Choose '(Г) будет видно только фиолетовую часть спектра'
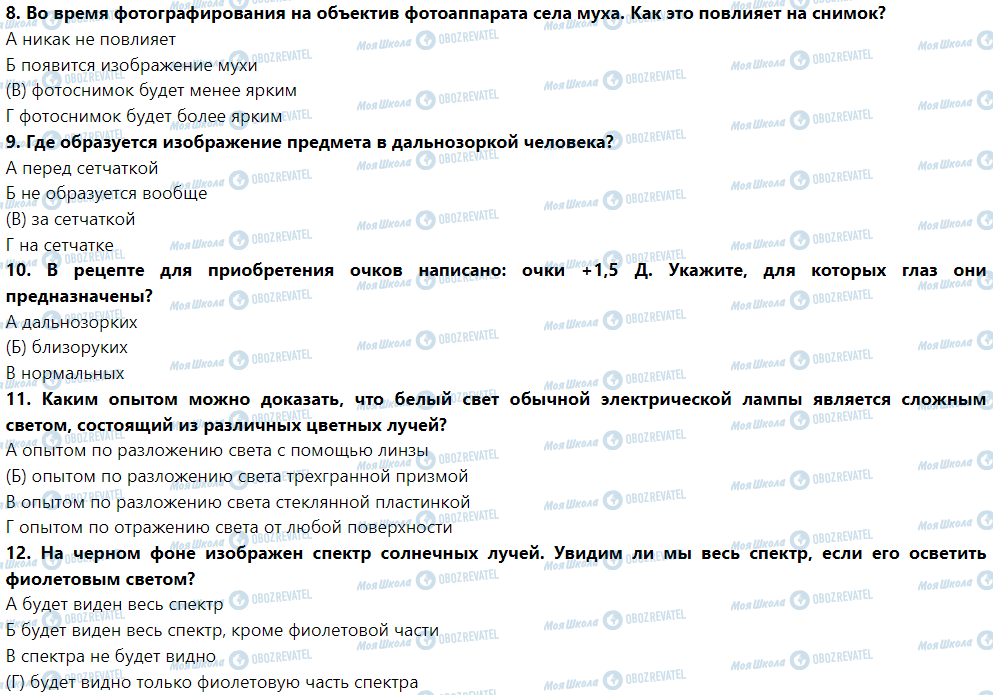 211,683
